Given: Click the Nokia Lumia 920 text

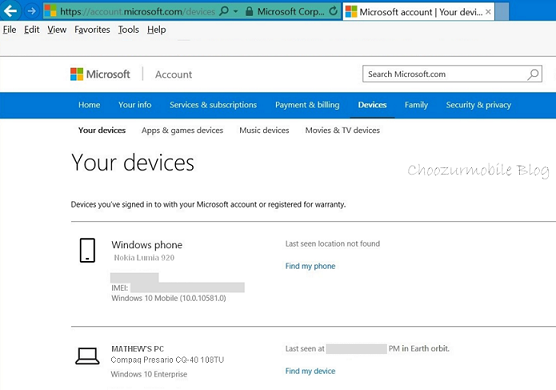Looking at the screenshot, I should pos(144,258).
